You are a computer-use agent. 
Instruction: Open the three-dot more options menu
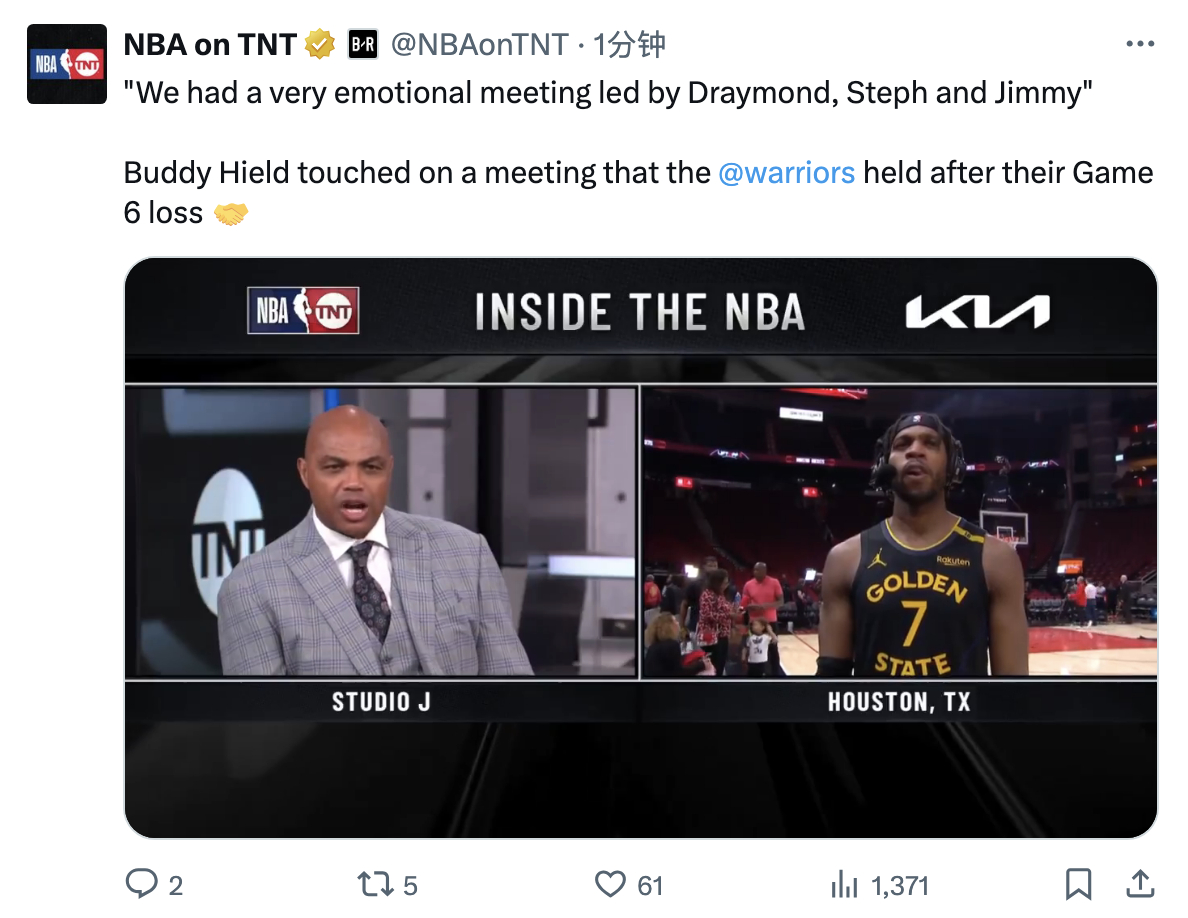pos(1140,44)
